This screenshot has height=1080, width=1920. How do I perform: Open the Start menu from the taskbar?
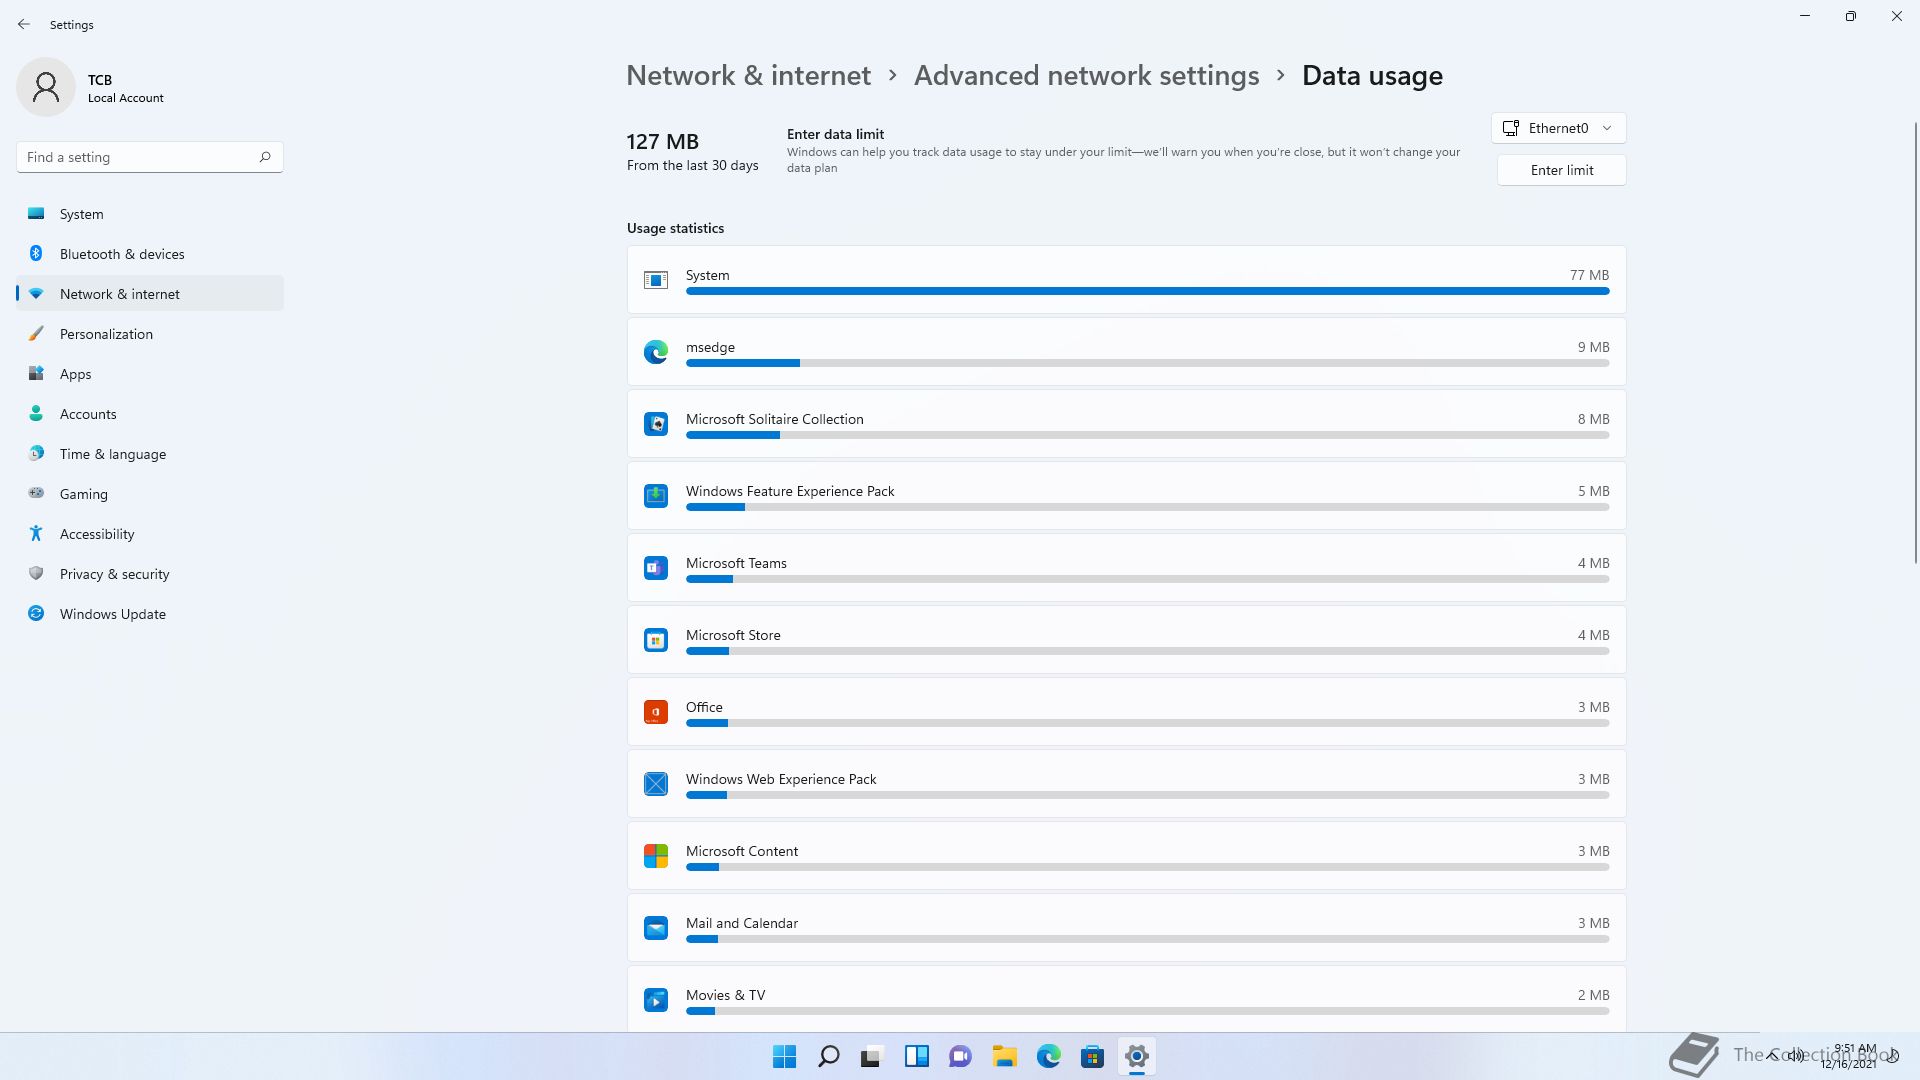click(x=785, y=1056)
